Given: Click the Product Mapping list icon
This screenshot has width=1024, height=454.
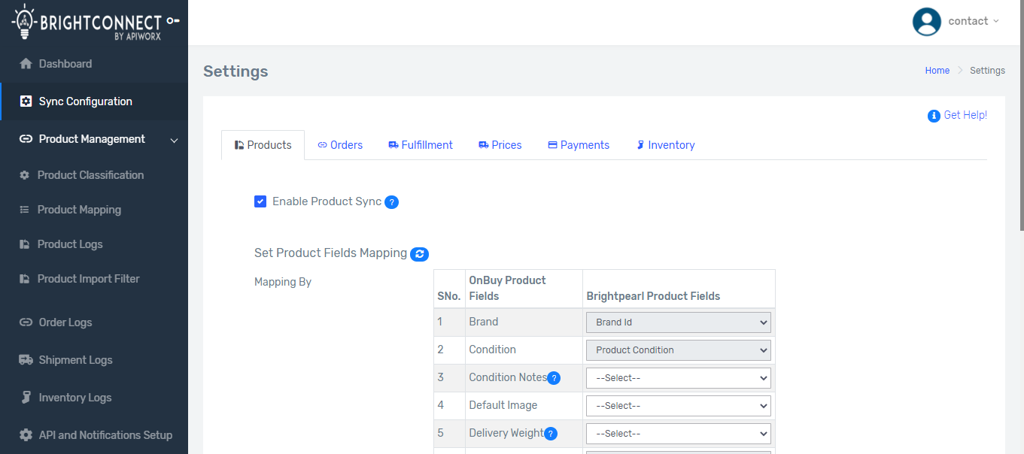Looking at the screenshot, I should point(25,210).
